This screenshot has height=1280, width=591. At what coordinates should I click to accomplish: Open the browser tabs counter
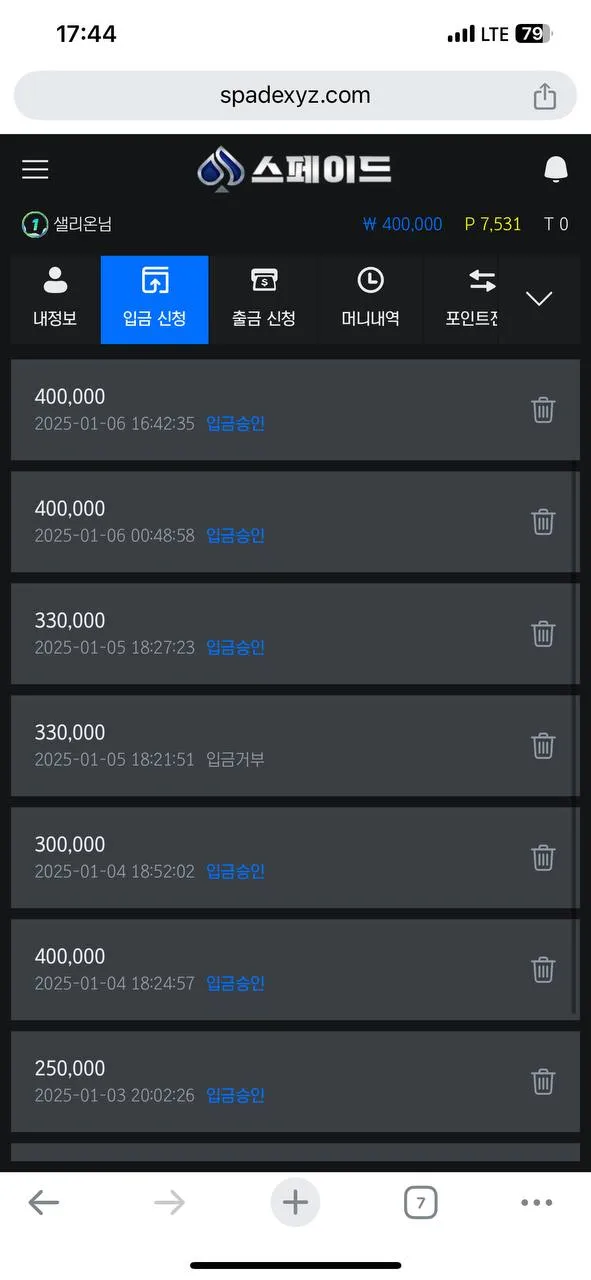pos(421,1203)
